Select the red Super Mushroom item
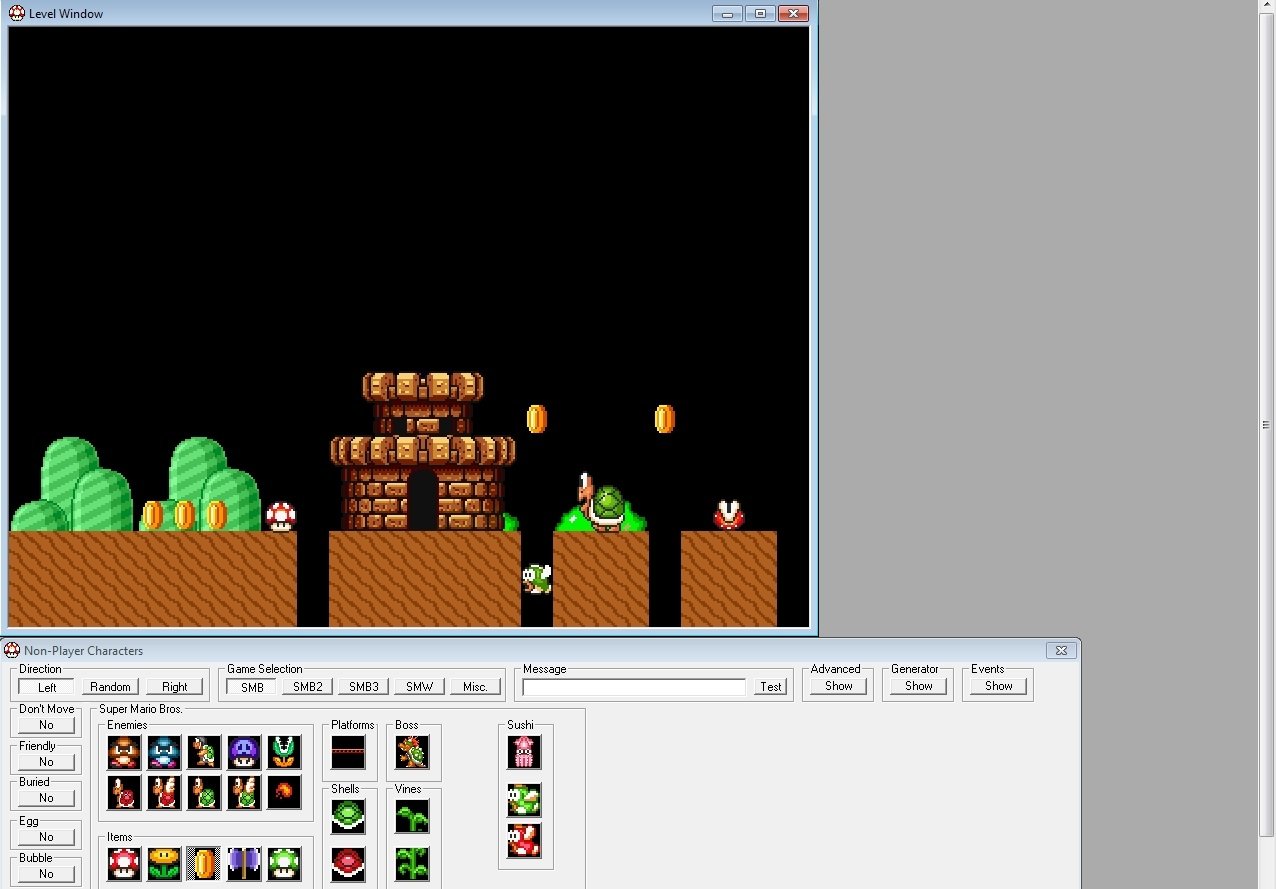Screen dimensions: 1276x889 tap(124, 863)
